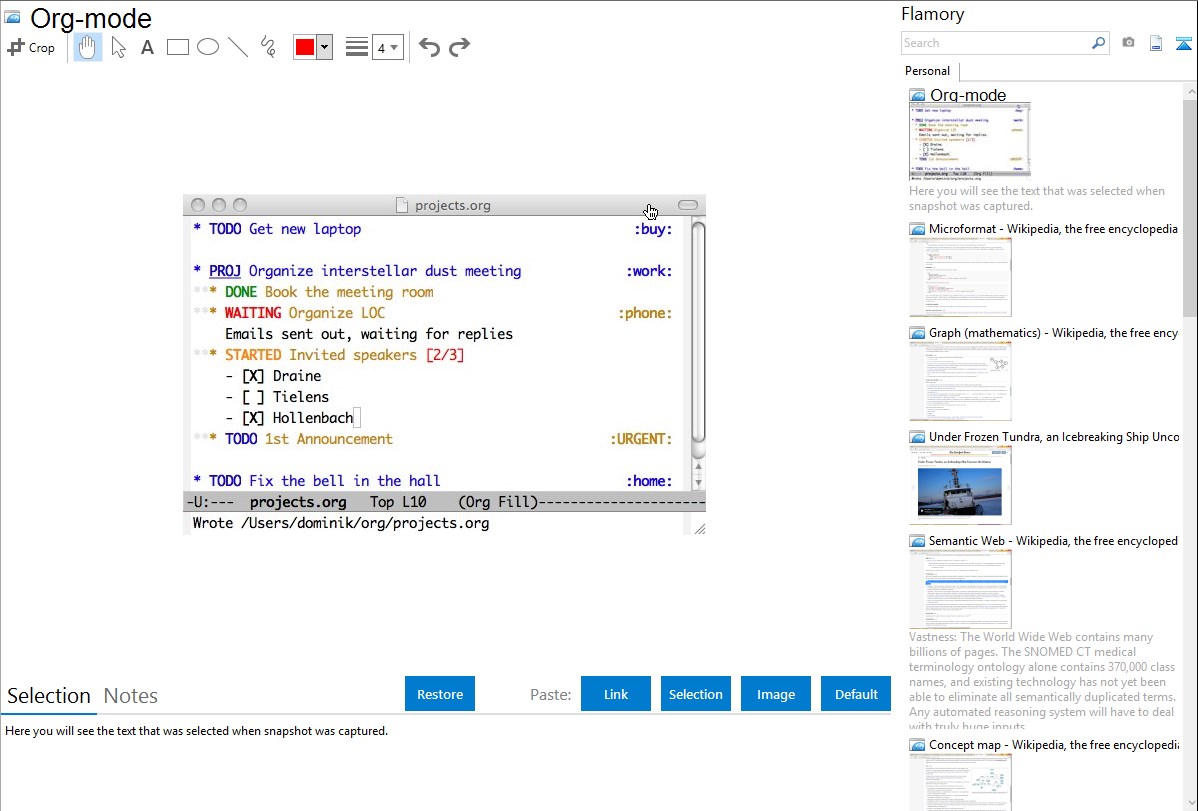This screenshot has height=811, width=1198.
Task: Click the large "Org-mode" heading text
Action: click(x=91, y=18)
